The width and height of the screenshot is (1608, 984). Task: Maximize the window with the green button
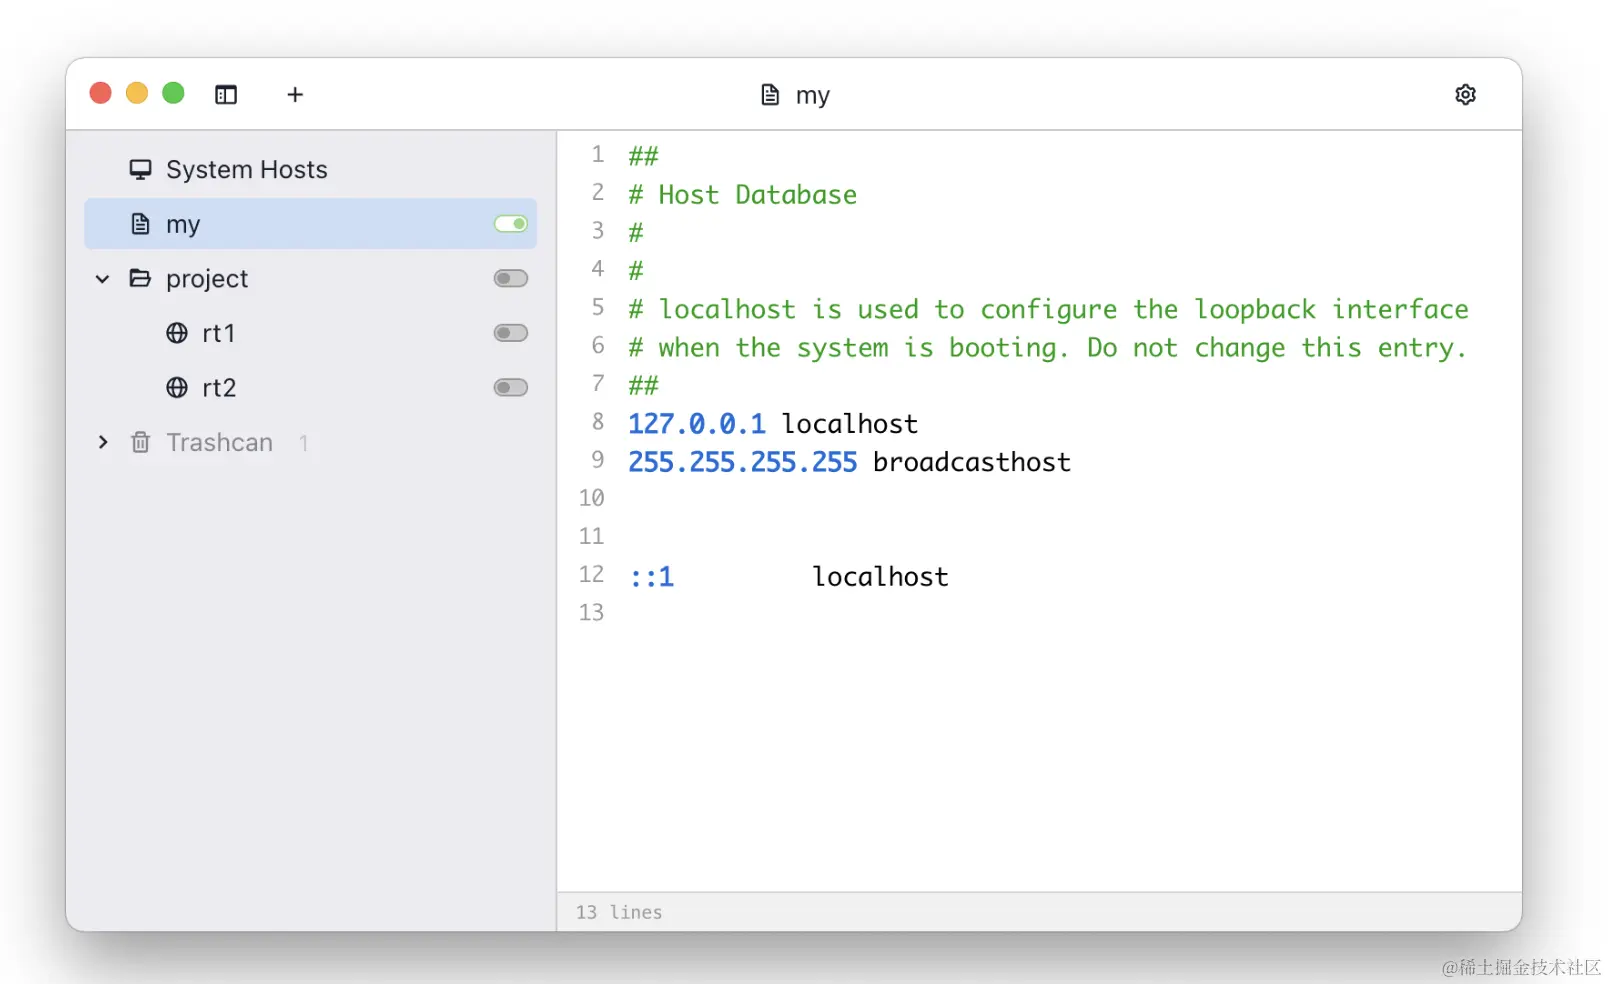pos(174,93)
